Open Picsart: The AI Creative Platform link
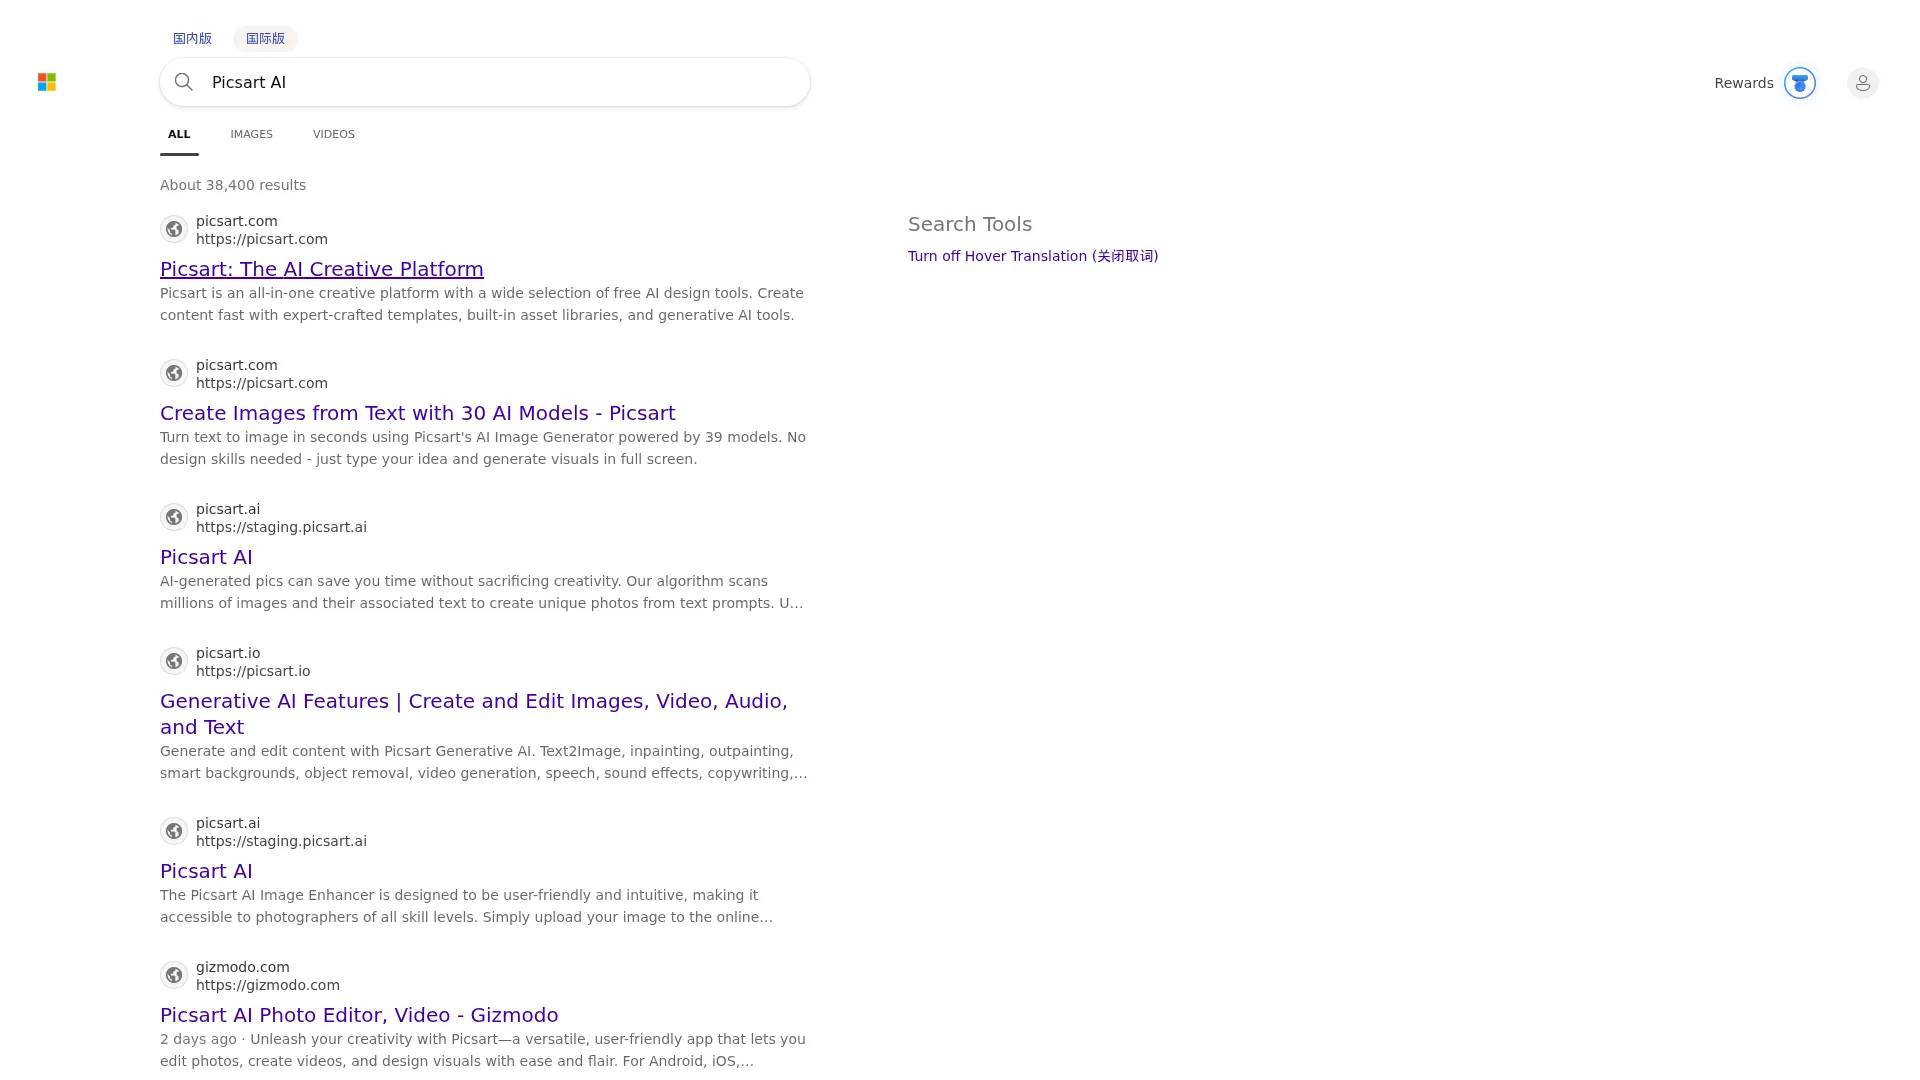This screenshot has height=1080, width=1920. [x=322, y=269]
